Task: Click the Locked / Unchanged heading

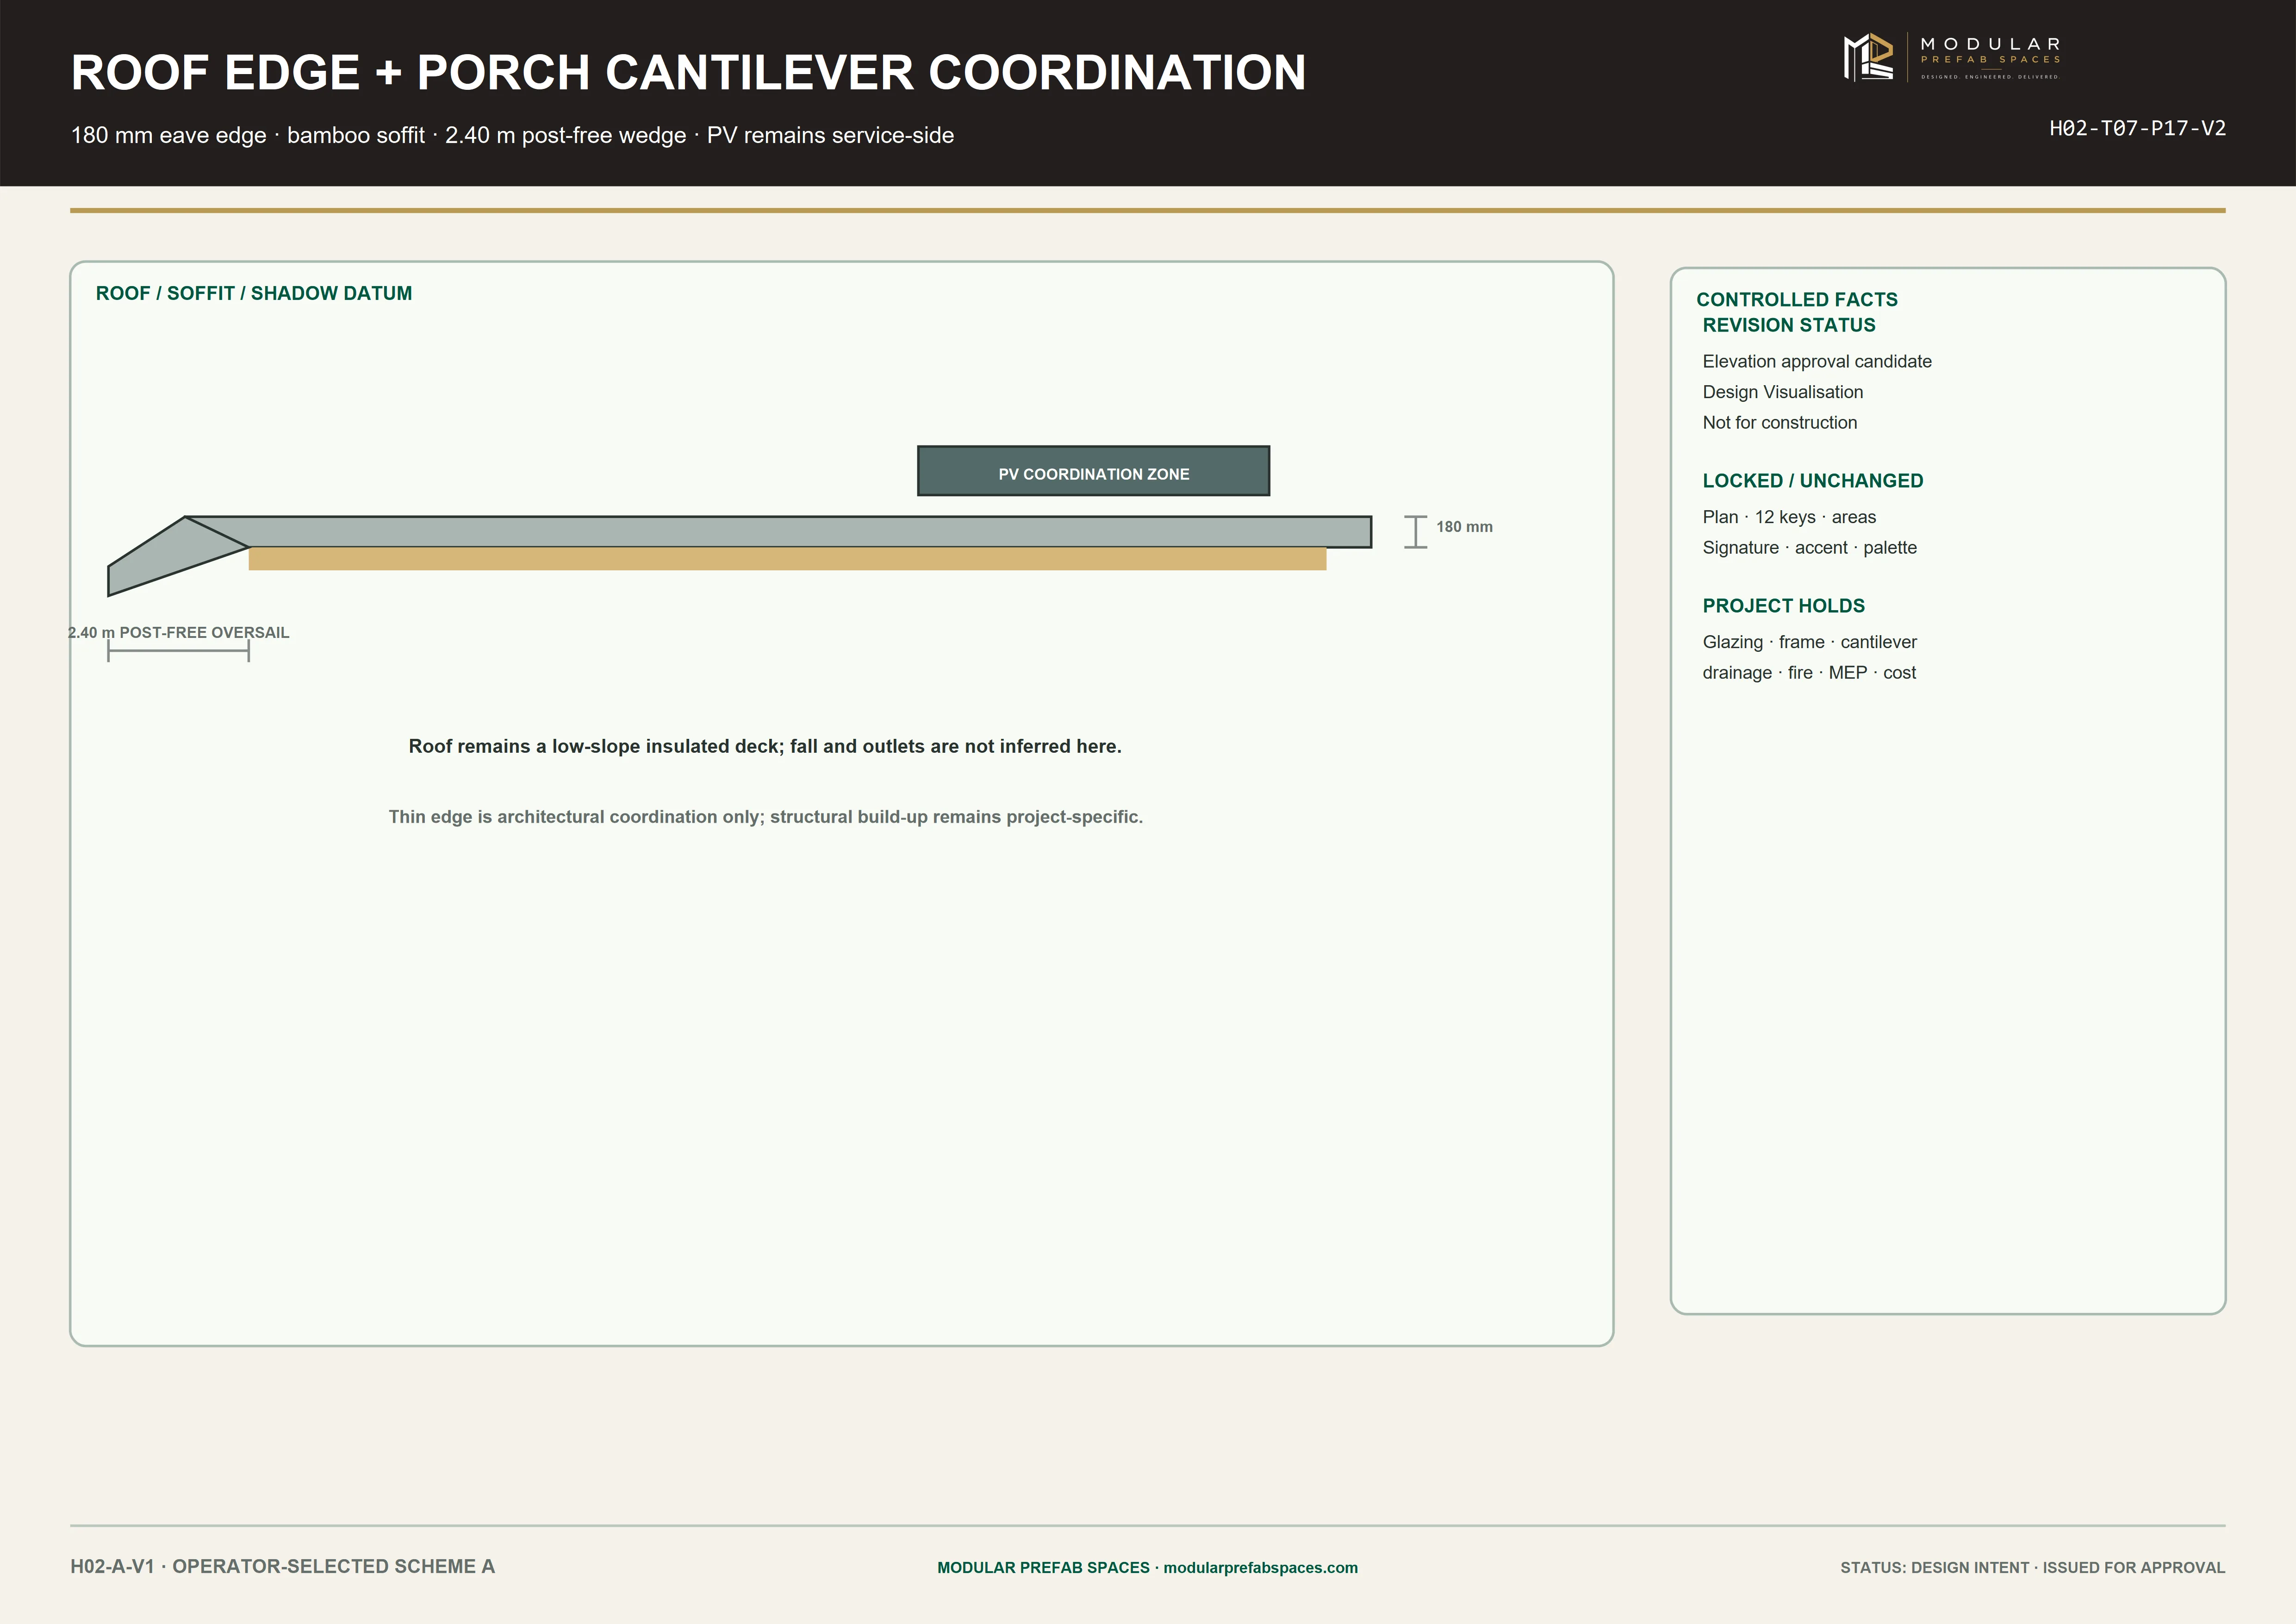Action: [1812, 480]
